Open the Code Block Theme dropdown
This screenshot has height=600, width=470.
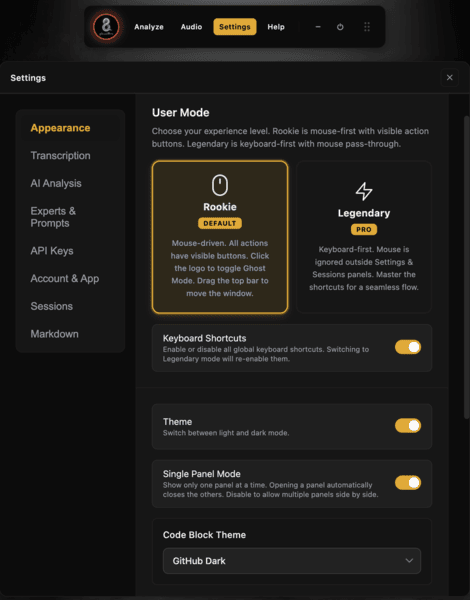click(x=292, y=561)
